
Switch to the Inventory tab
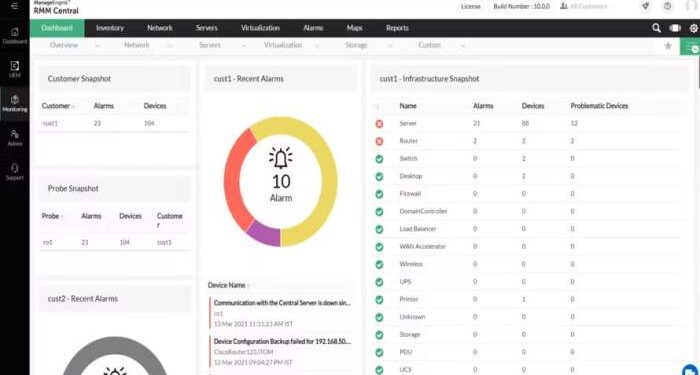[110, 28]
